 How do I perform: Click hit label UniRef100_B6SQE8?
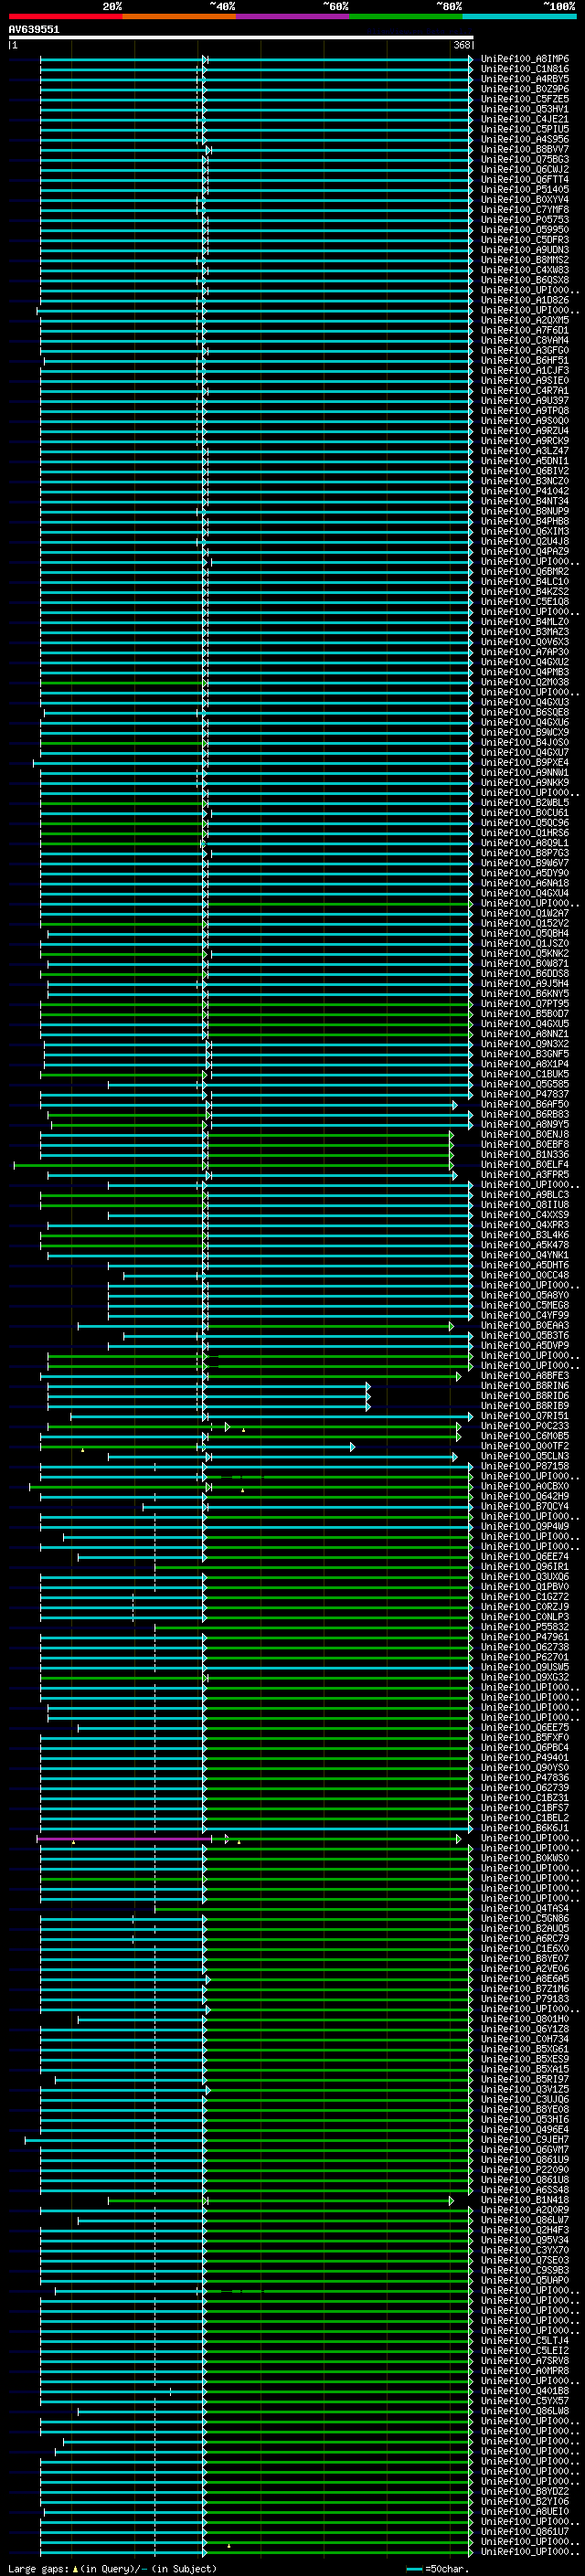click(x=525, y=712)
